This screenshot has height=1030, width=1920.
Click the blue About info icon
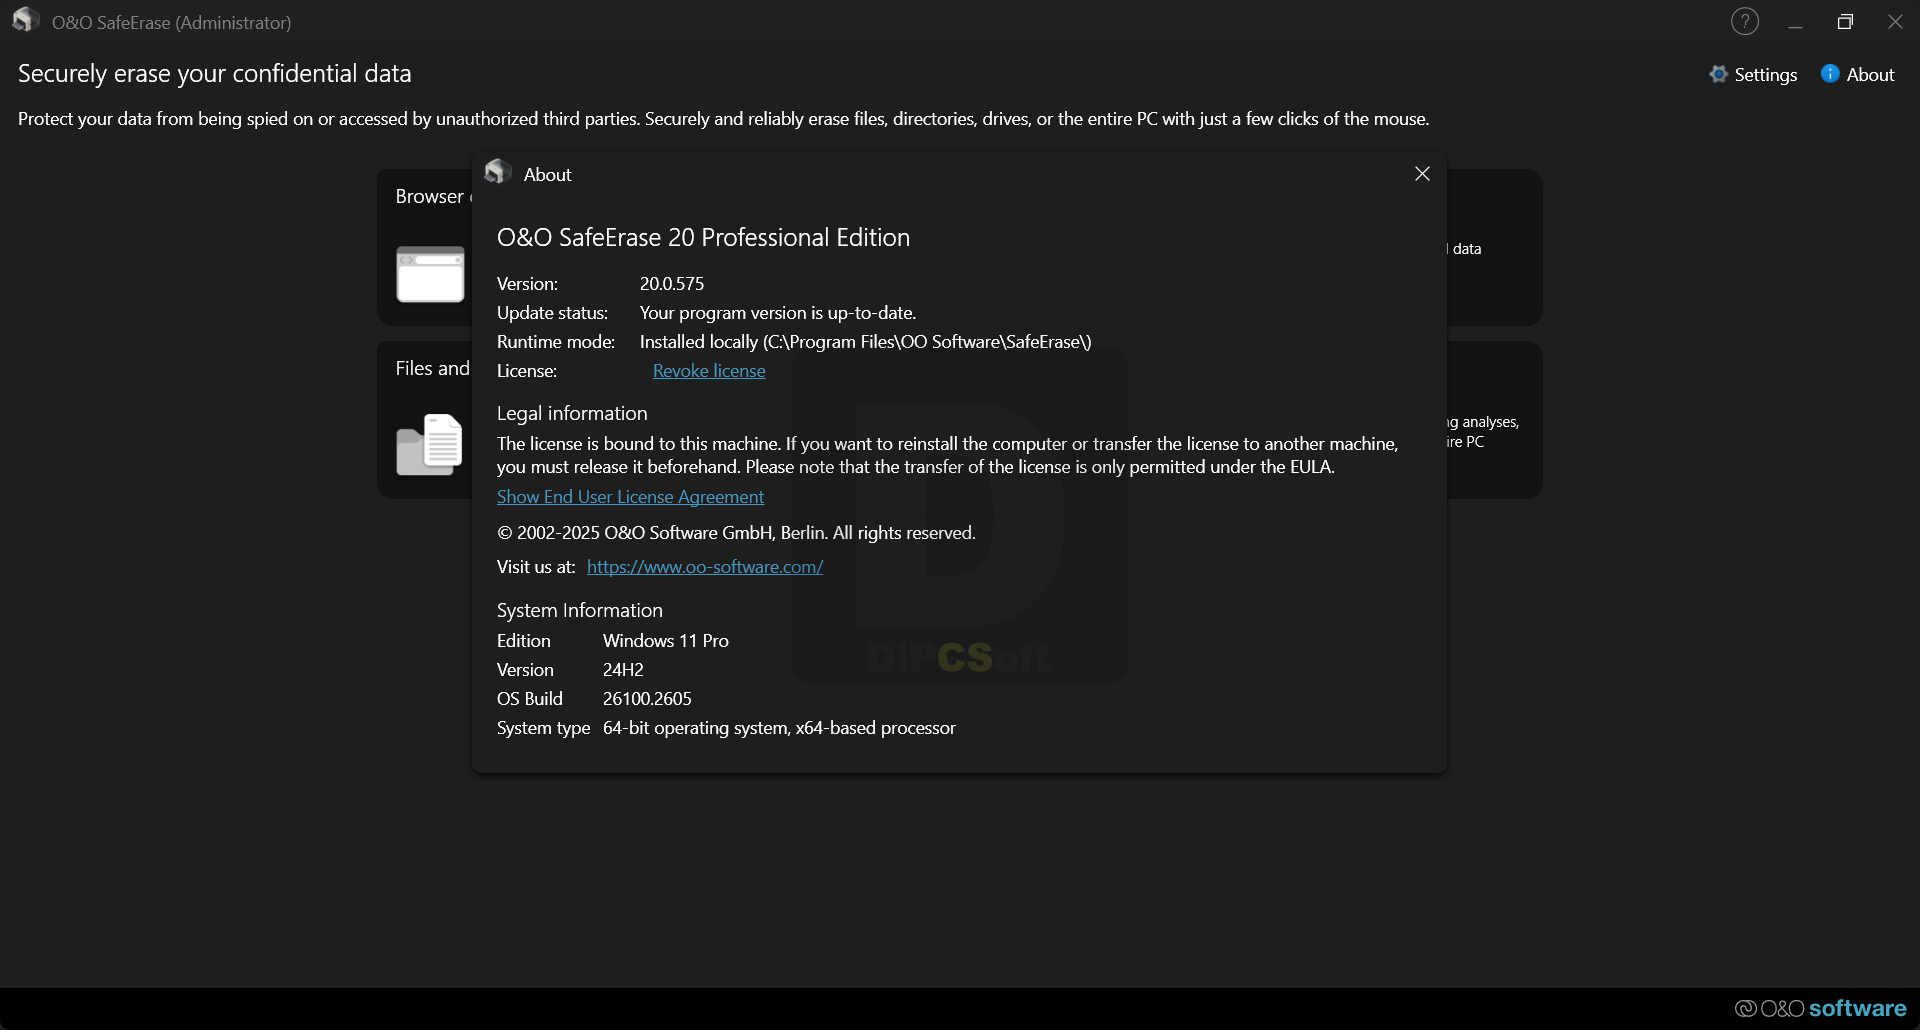[x=1830, y=74]
